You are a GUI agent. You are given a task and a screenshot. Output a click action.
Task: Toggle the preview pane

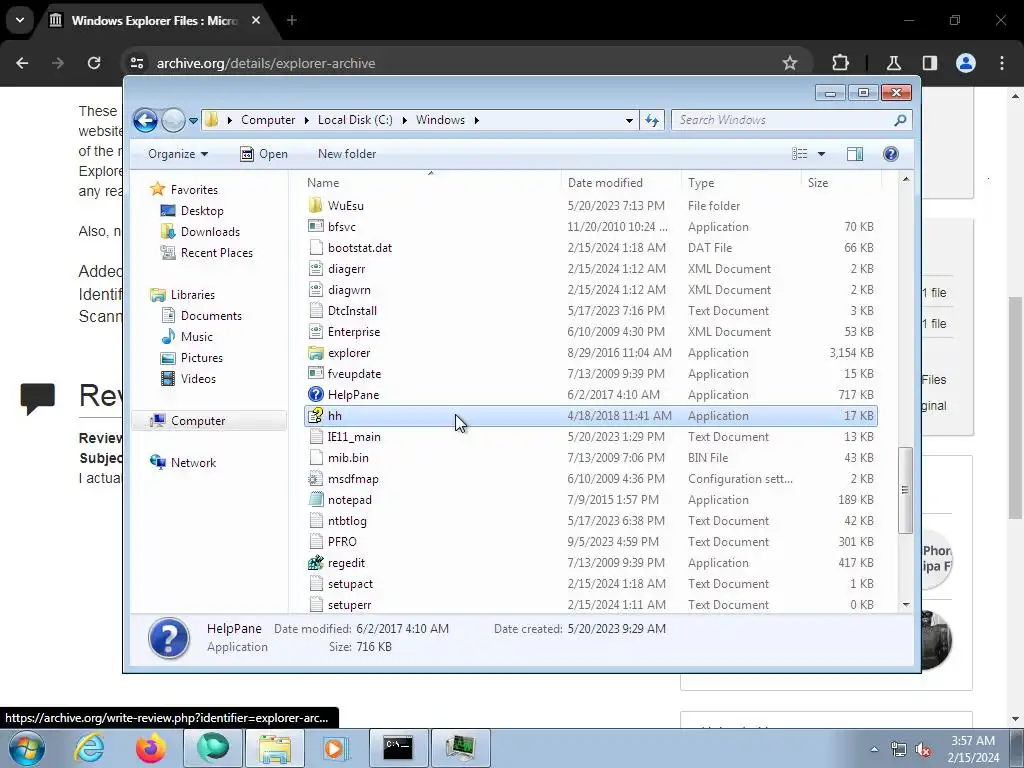[855, 154]
